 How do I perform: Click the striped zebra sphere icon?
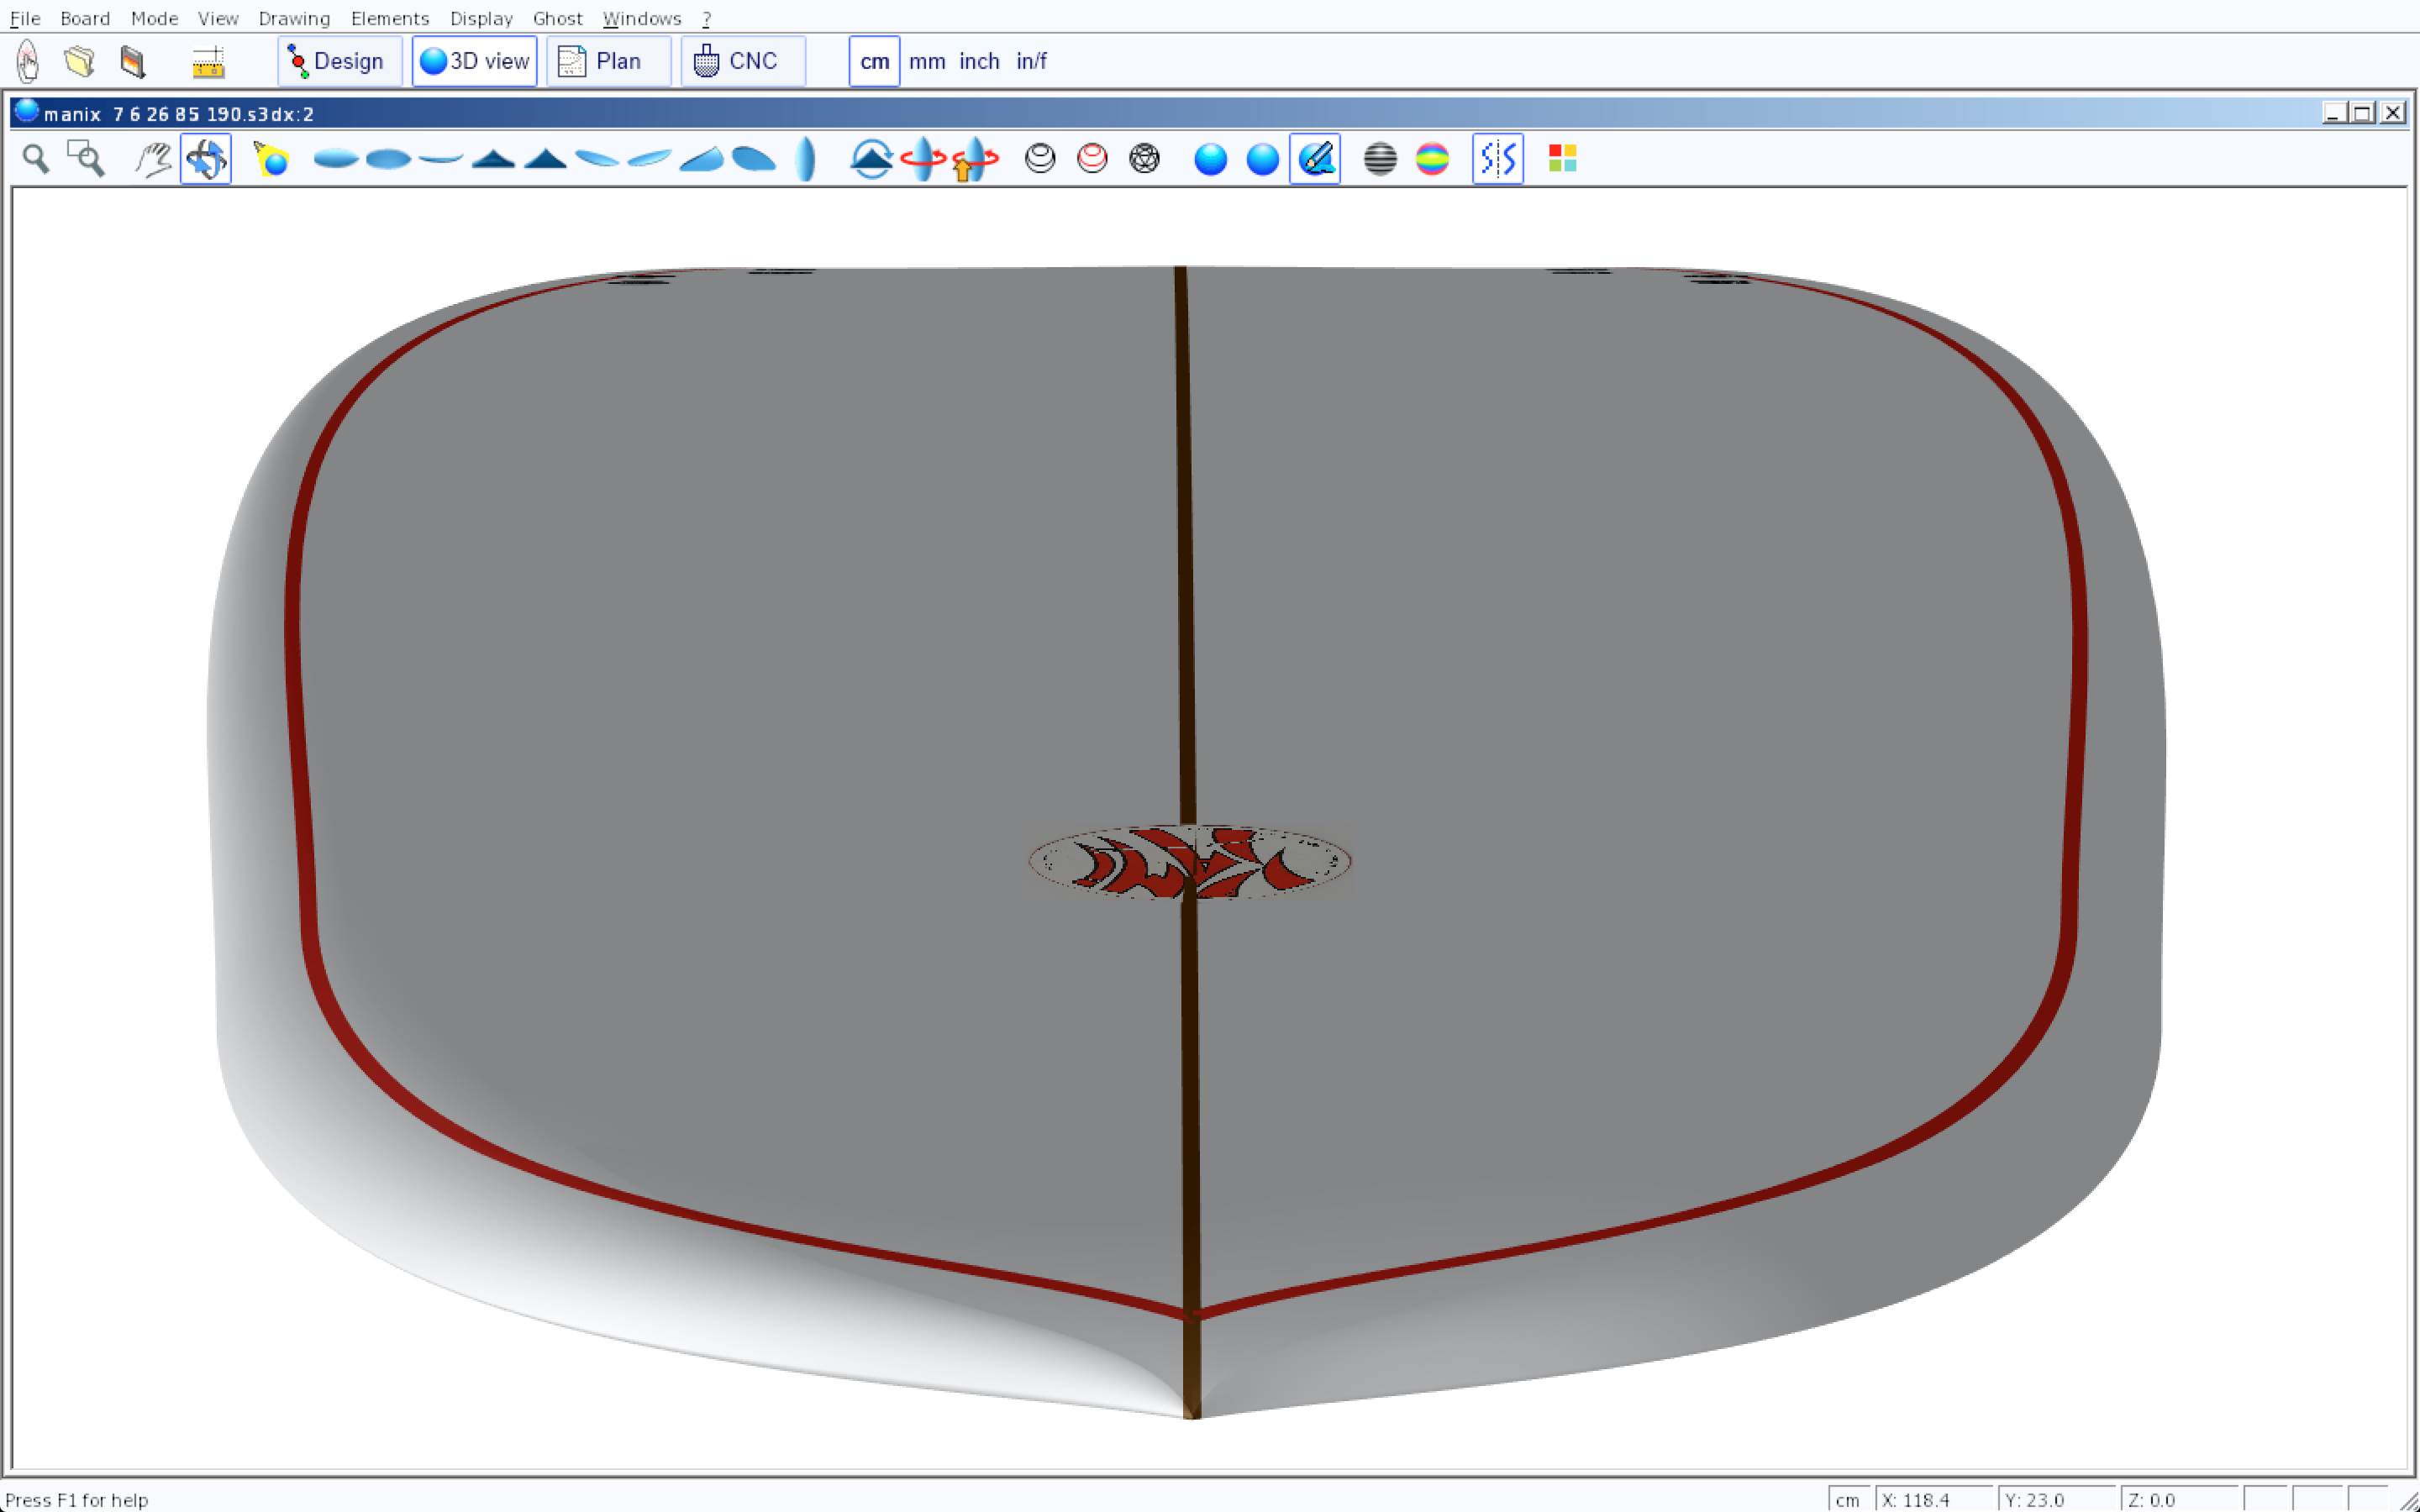click(1380, 159)
